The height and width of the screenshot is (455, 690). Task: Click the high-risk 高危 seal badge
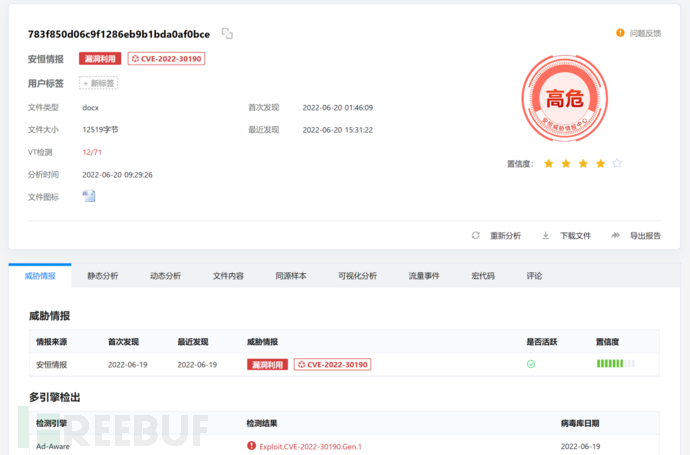coord(565,98)
